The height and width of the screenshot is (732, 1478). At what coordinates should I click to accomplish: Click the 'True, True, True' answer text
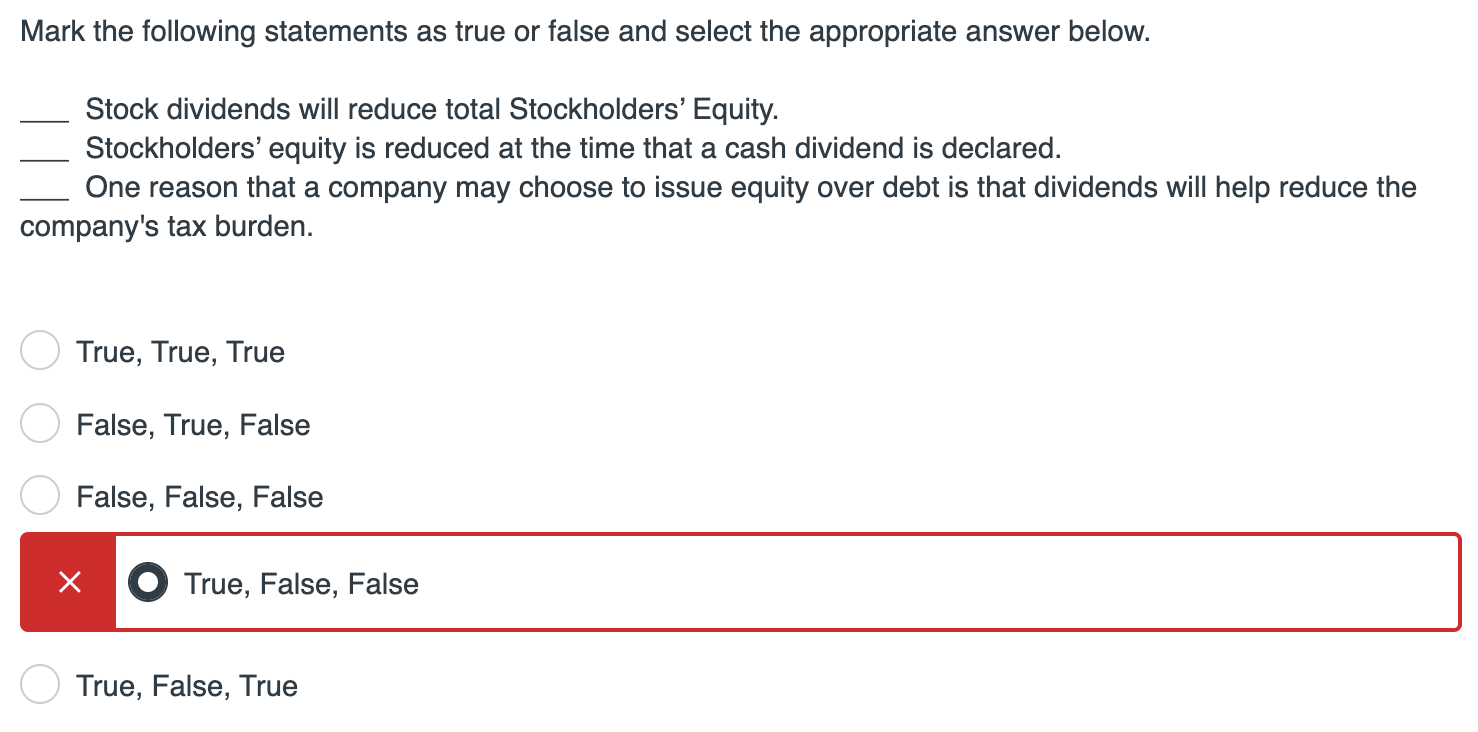[x=180, y=351]
